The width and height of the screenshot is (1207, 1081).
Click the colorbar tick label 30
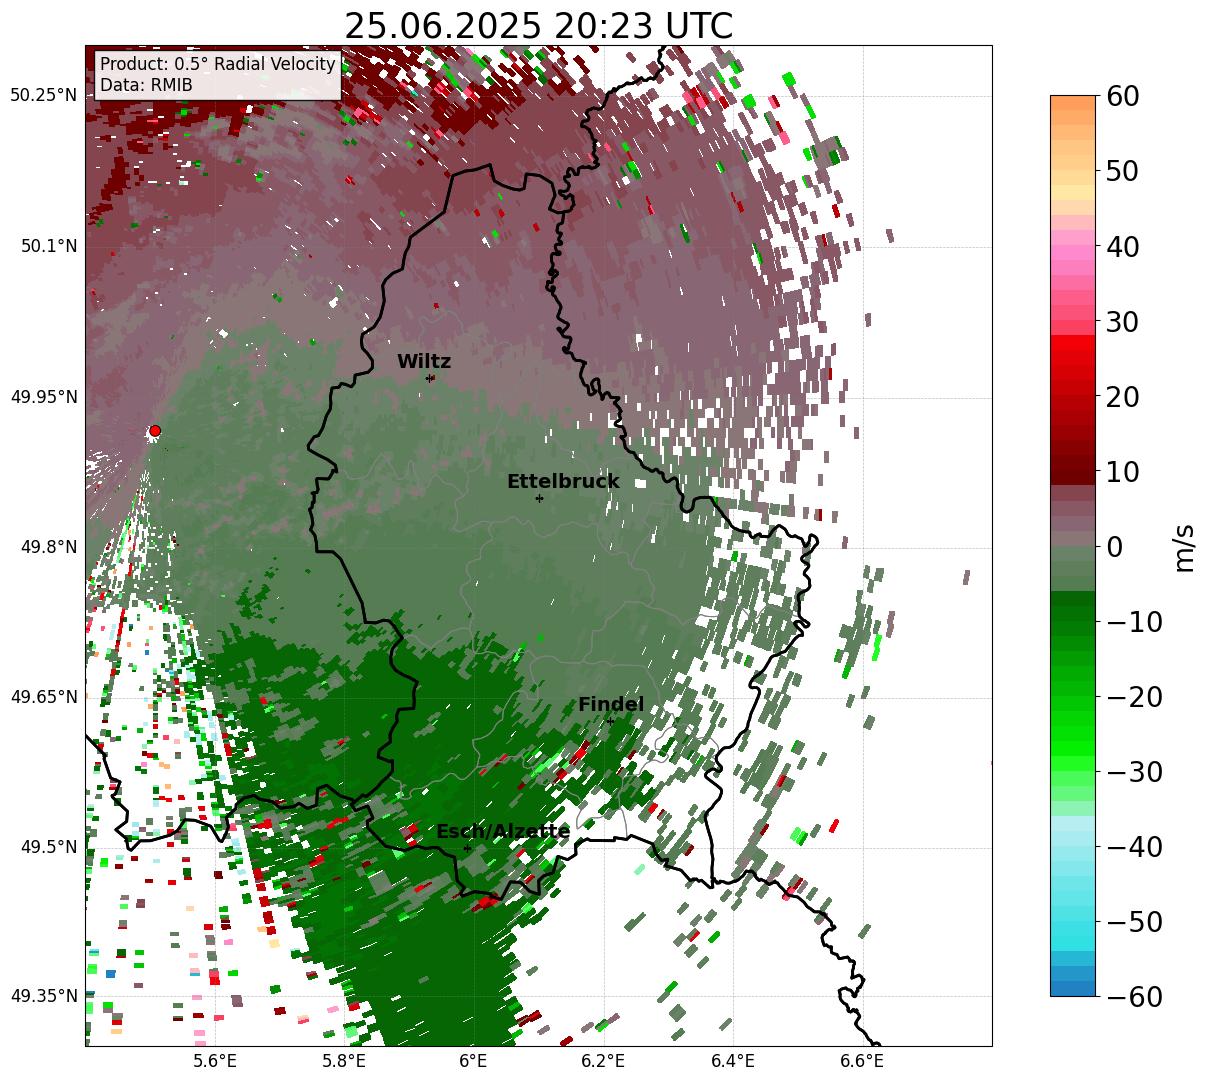point(1121,322)
